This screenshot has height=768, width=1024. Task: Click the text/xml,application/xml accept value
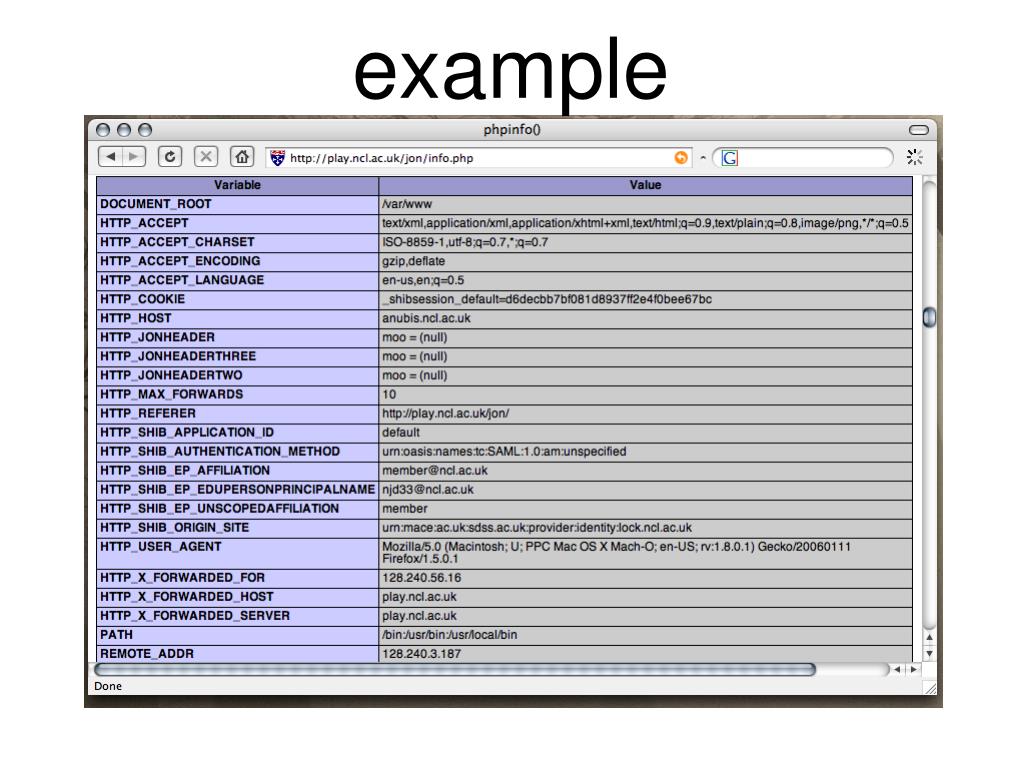pos(645,223)
